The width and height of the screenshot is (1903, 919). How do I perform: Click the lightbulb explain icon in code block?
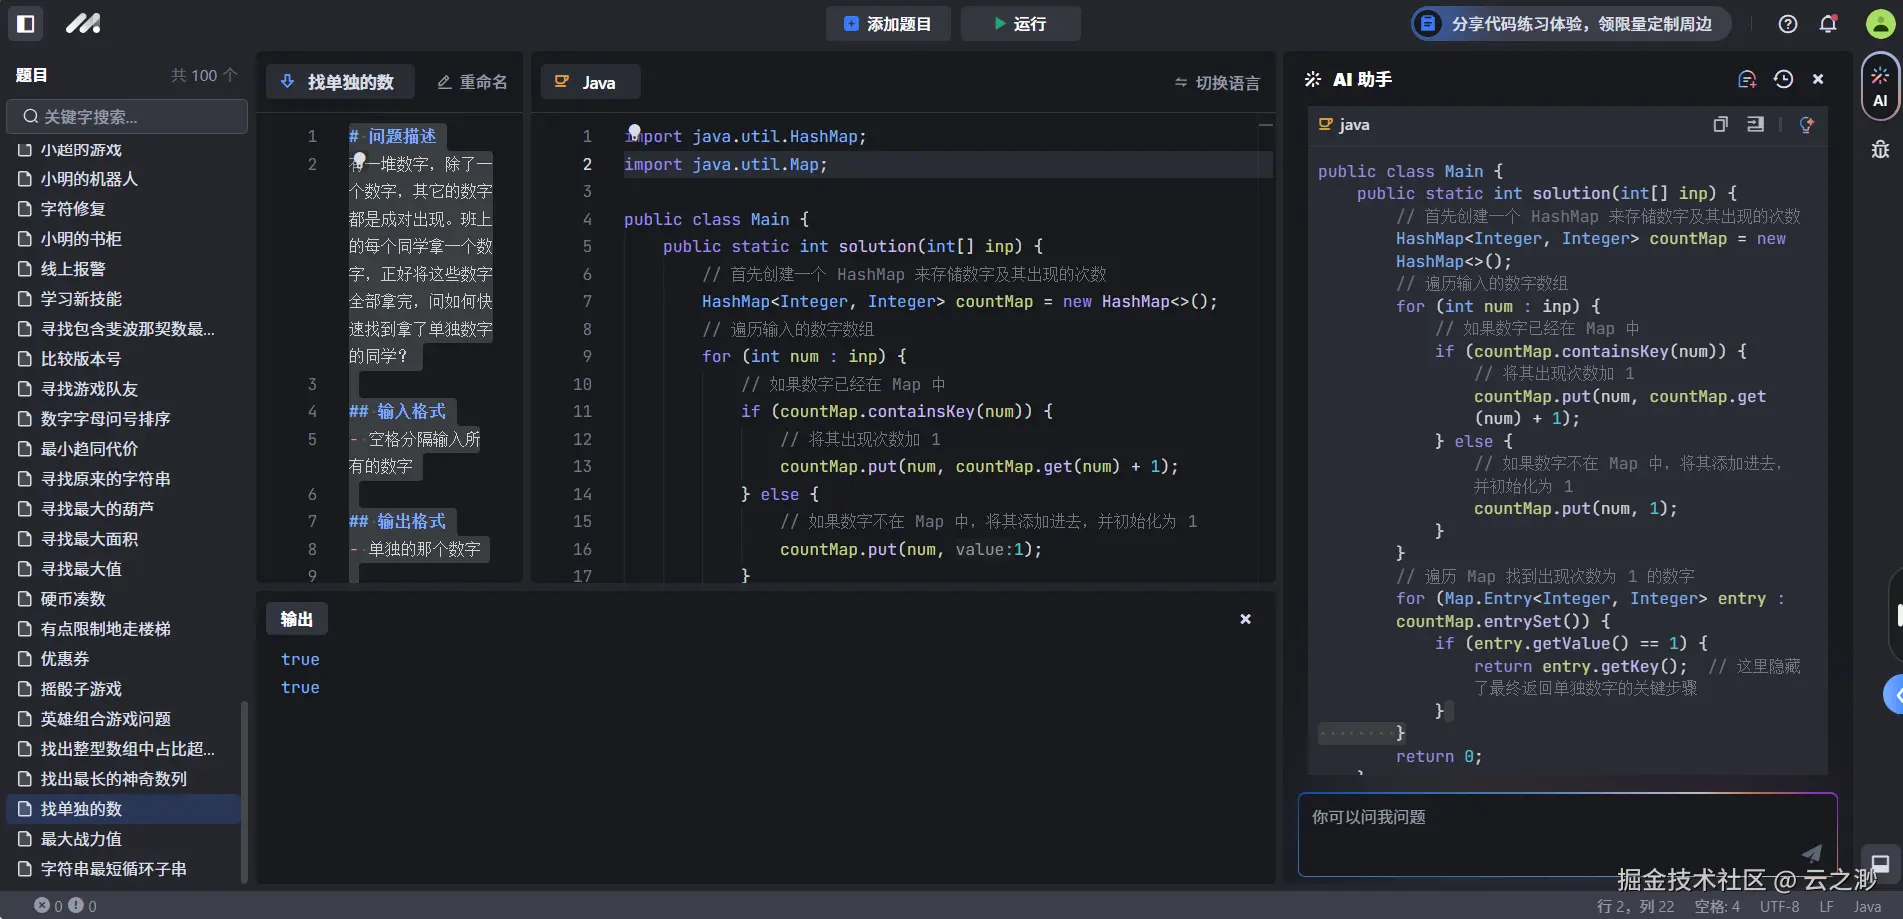(x=1806, y=124)
